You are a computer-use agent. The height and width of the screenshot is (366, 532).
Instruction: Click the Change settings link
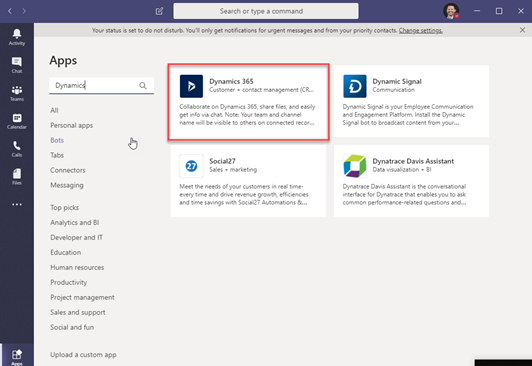(420, 31)
